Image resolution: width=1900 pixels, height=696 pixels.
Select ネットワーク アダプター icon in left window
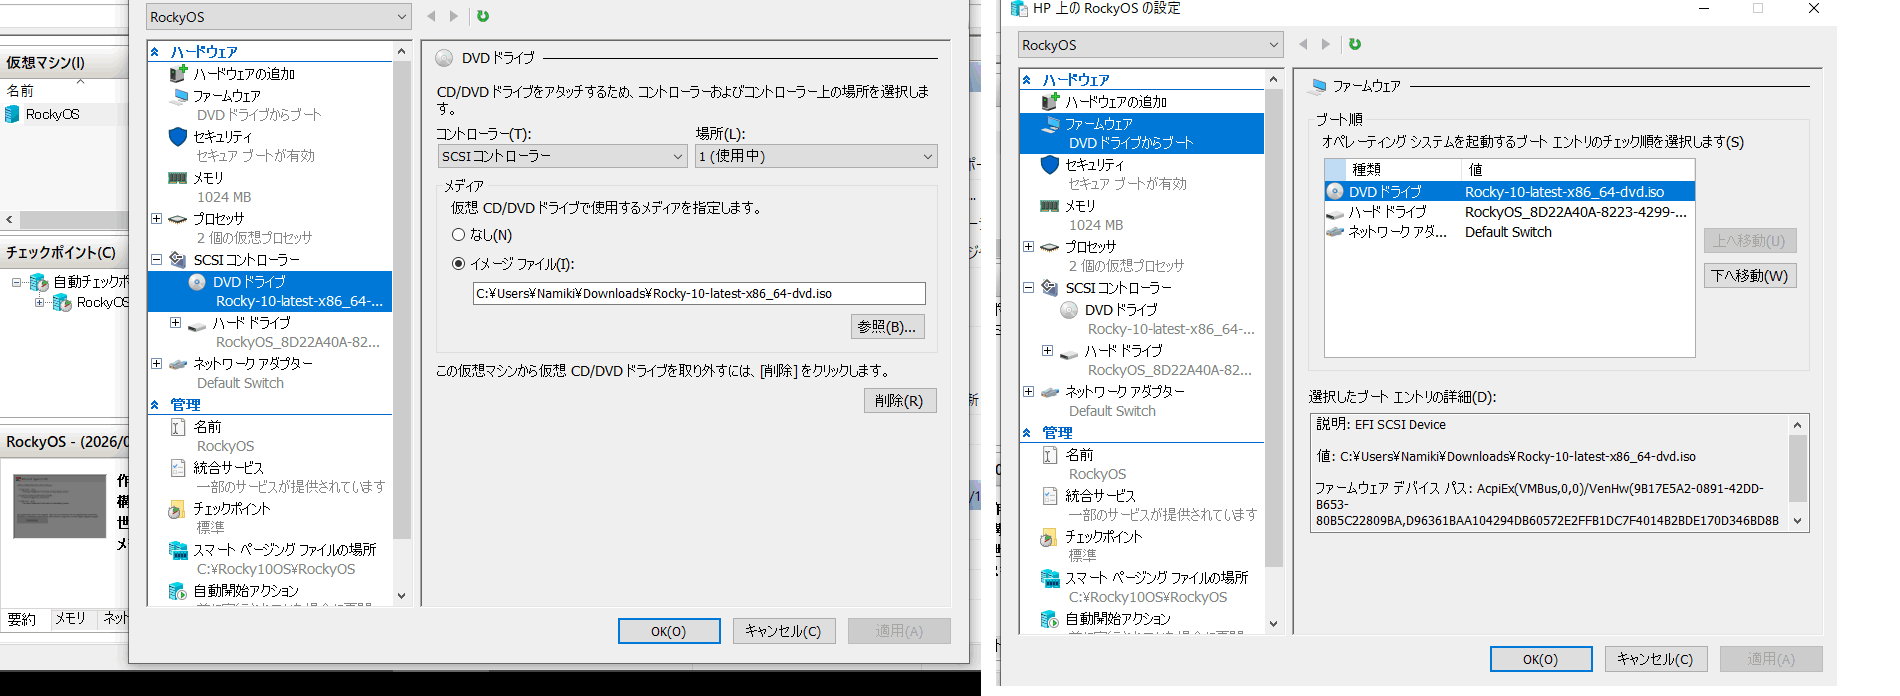pyautogui.click(x=178, y=364)
